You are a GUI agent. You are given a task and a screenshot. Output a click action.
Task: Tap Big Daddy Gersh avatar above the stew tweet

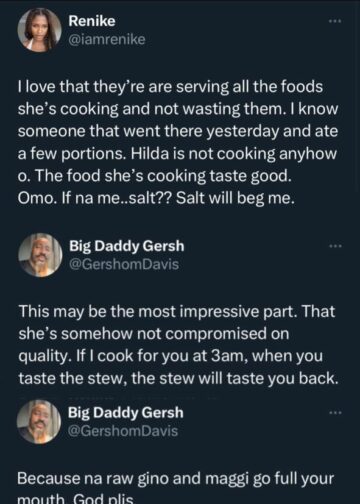click(40, 255)
